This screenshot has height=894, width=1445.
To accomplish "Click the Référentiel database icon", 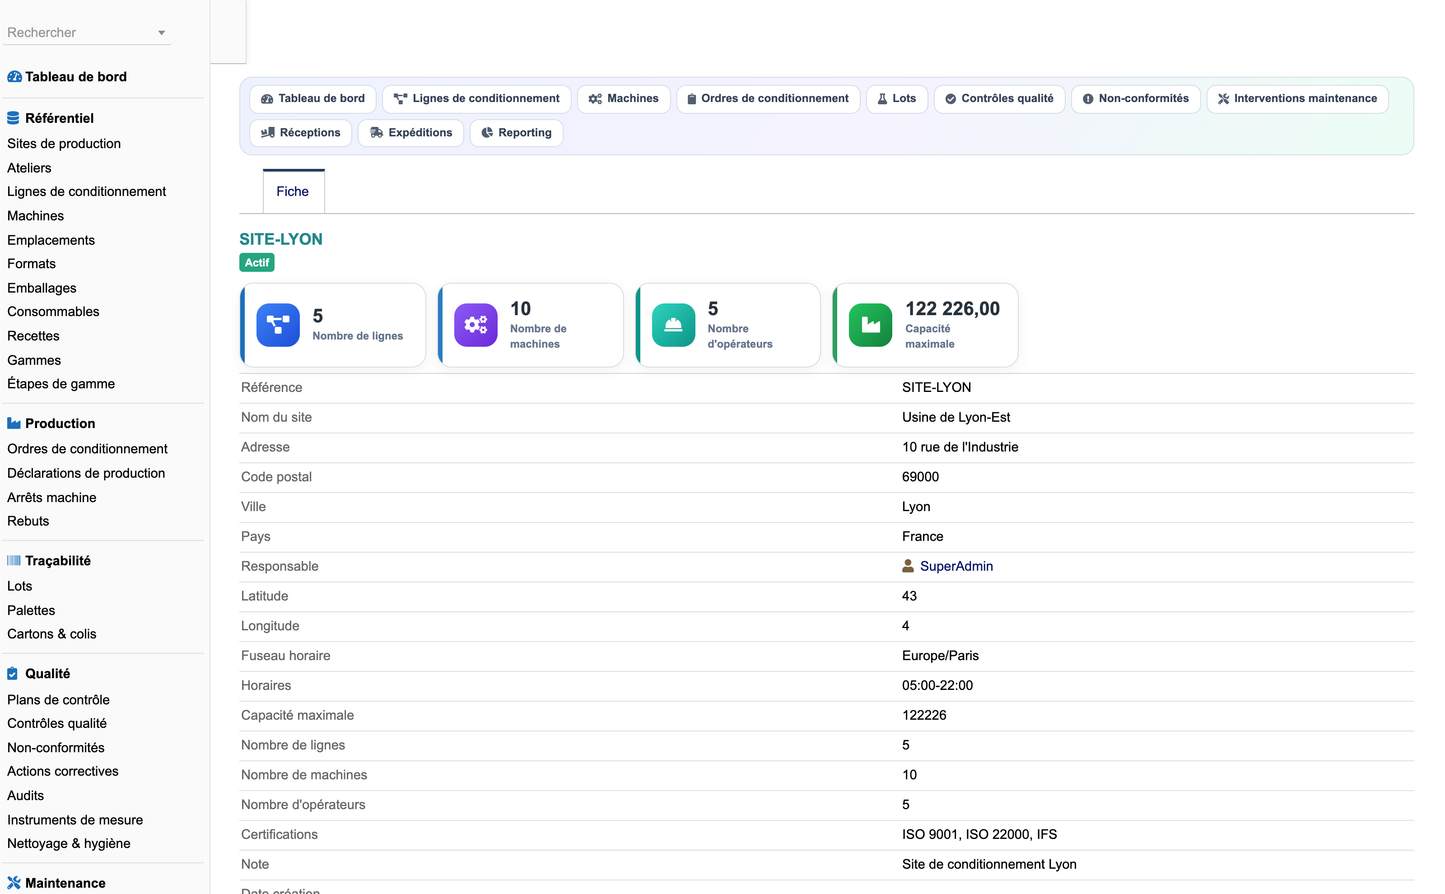I will point(13,118).
